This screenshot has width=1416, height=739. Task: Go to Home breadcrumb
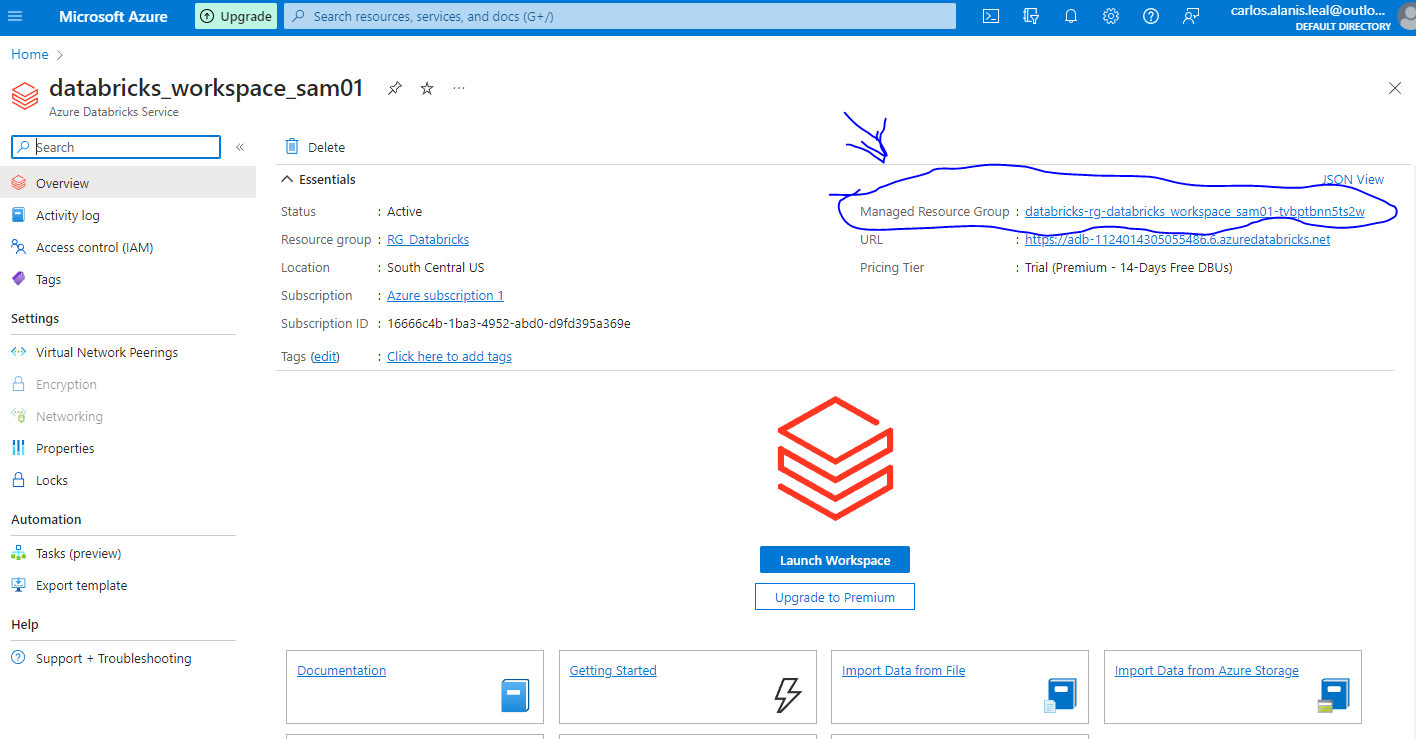30,54
